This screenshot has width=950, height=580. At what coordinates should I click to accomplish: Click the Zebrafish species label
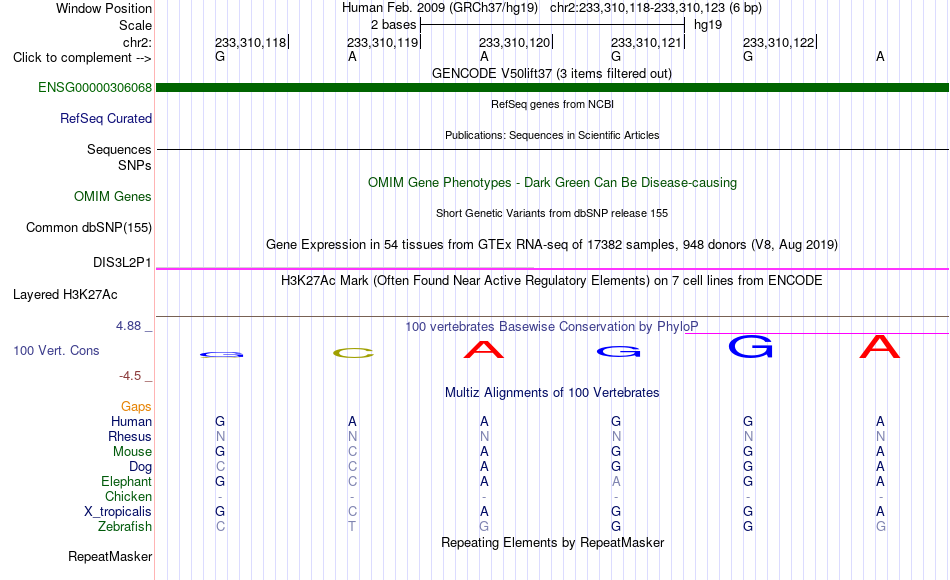(x=125, y=527)
